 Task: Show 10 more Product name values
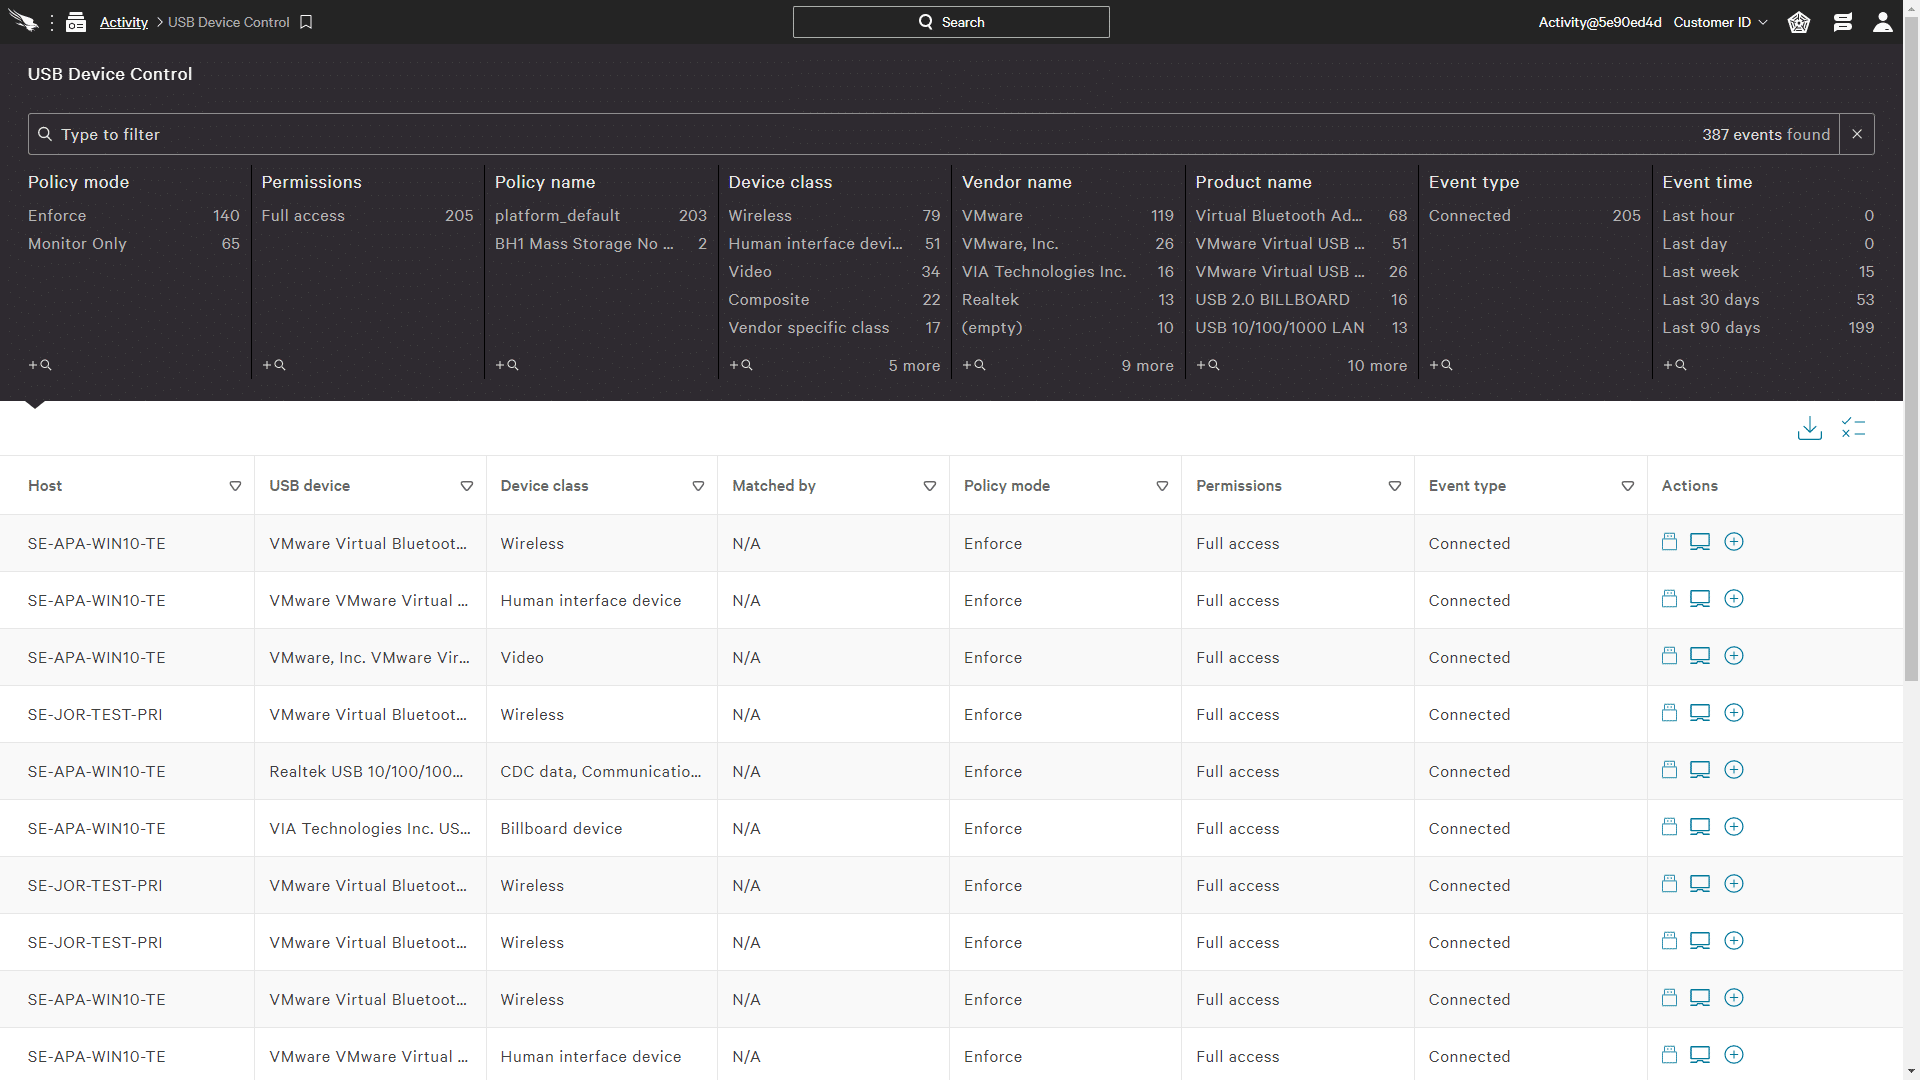tap(1377, 366)
